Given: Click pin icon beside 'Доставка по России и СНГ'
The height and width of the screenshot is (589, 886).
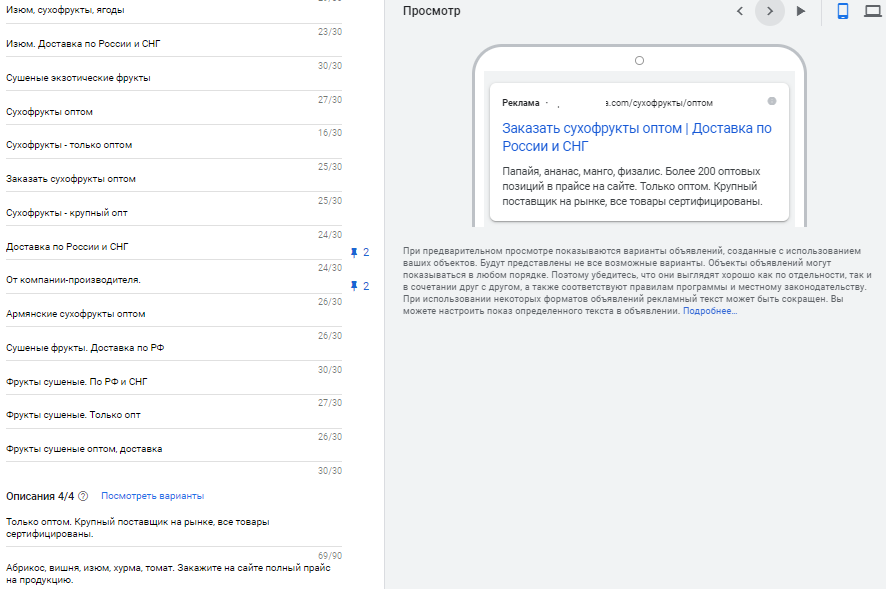Looking at the screenshot, I should tap(354, 252).
